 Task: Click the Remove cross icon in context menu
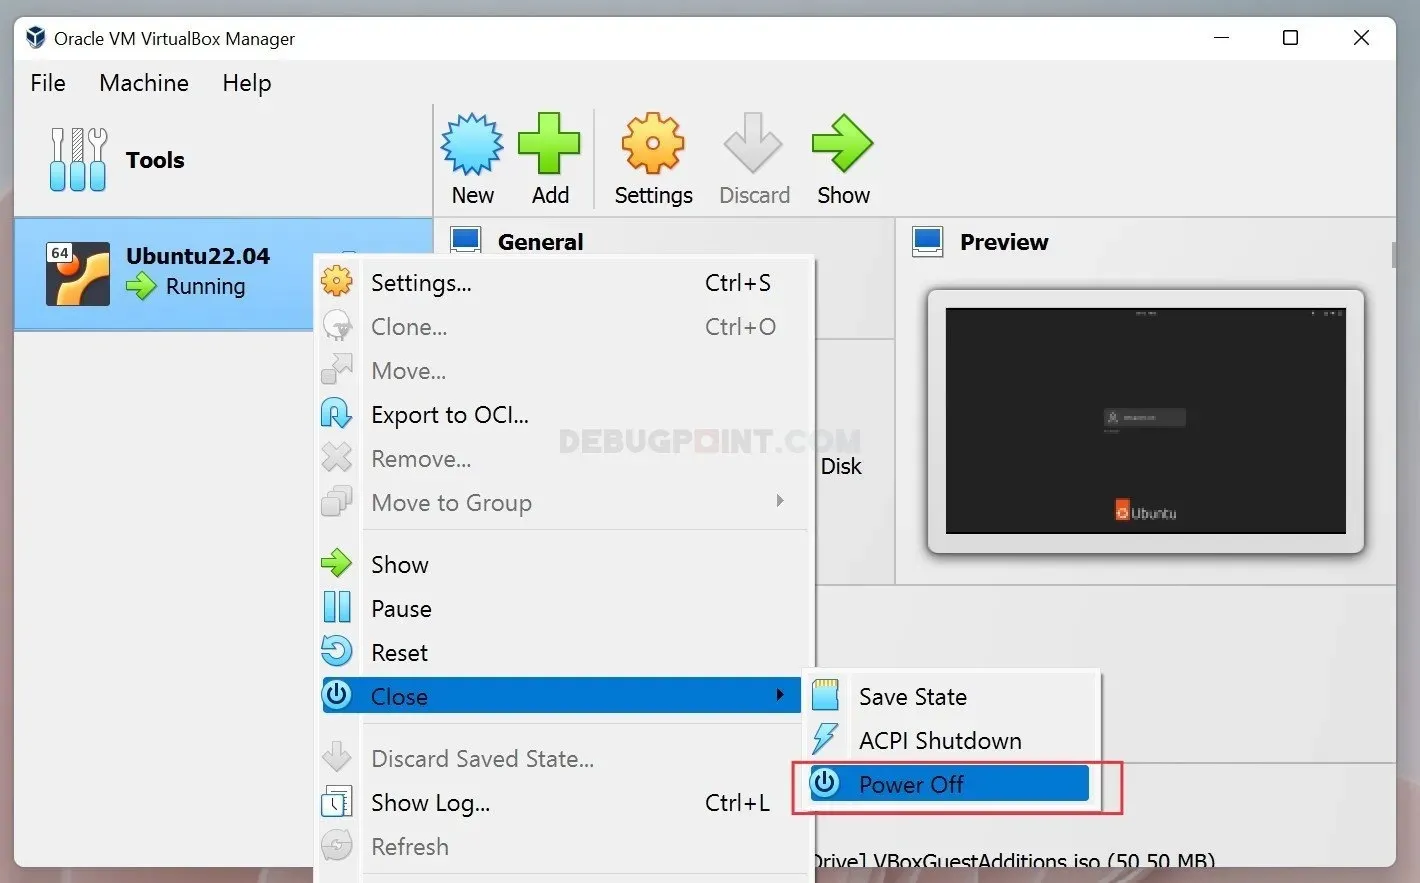click(337, 458)
